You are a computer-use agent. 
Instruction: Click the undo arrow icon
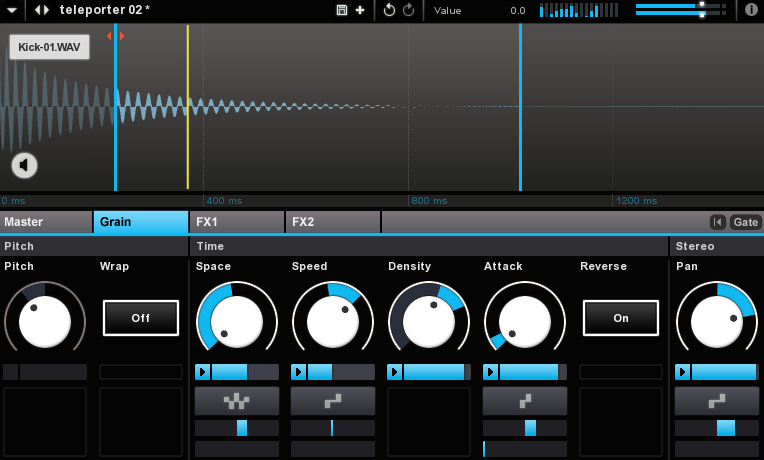coord(389,10)
